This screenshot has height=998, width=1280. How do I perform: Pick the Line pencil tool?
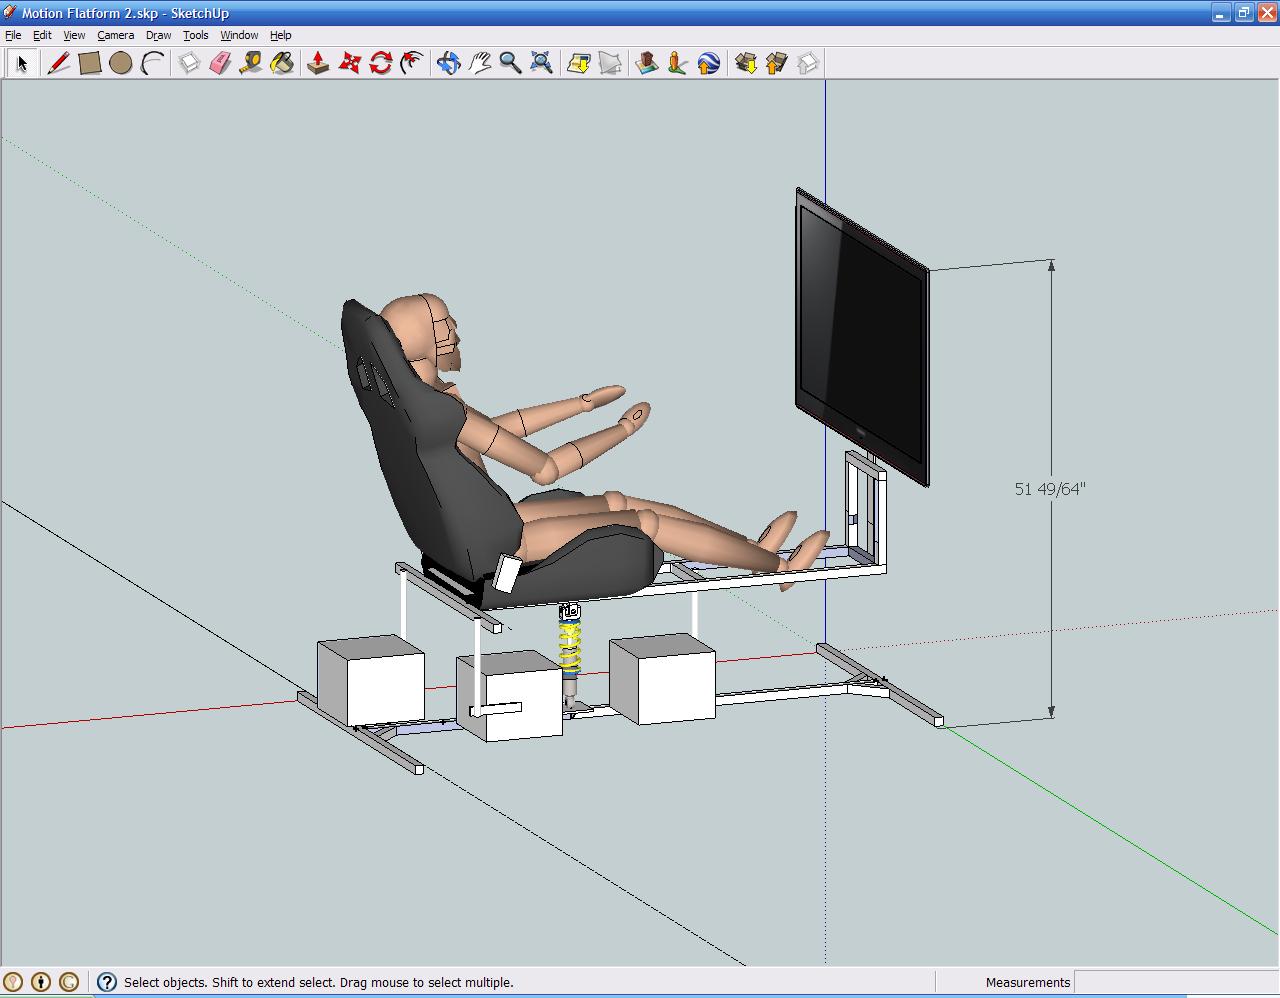pyautogui.click(x=59, y=63)
